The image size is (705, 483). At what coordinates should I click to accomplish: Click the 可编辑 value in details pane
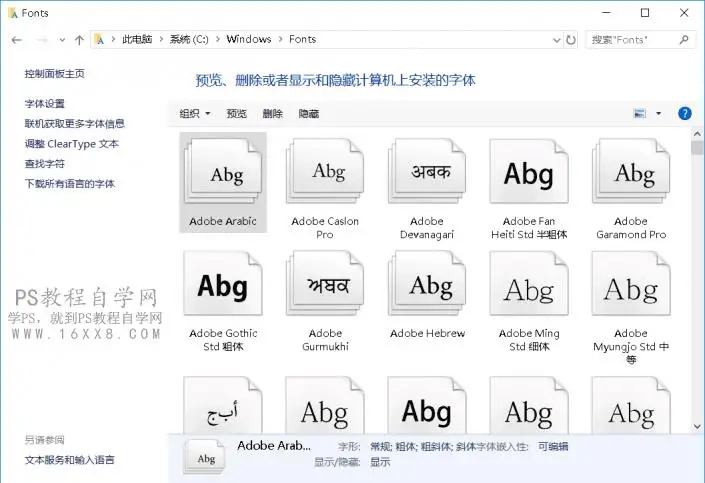[x=553, y=447]
